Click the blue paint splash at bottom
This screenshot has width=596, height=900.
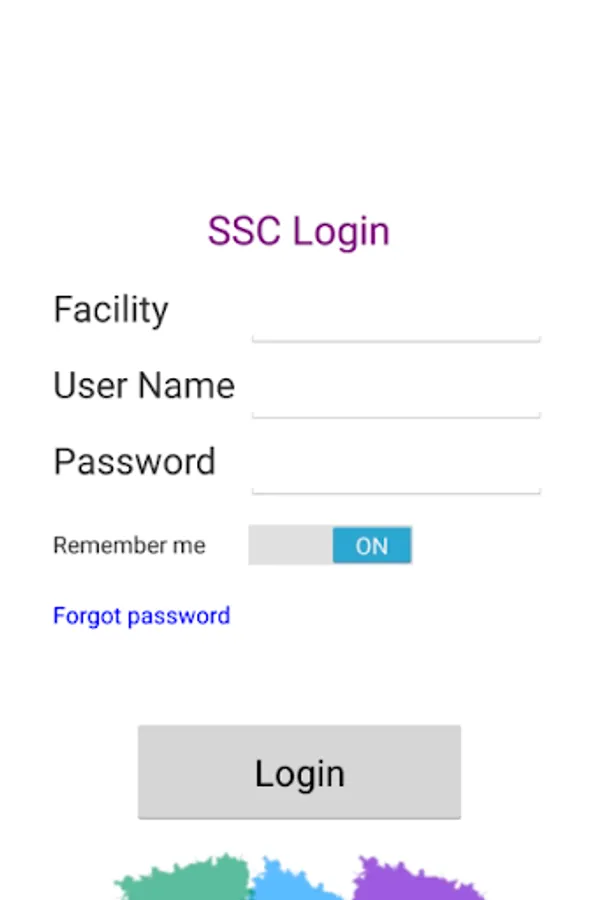[x=295, y=890]
